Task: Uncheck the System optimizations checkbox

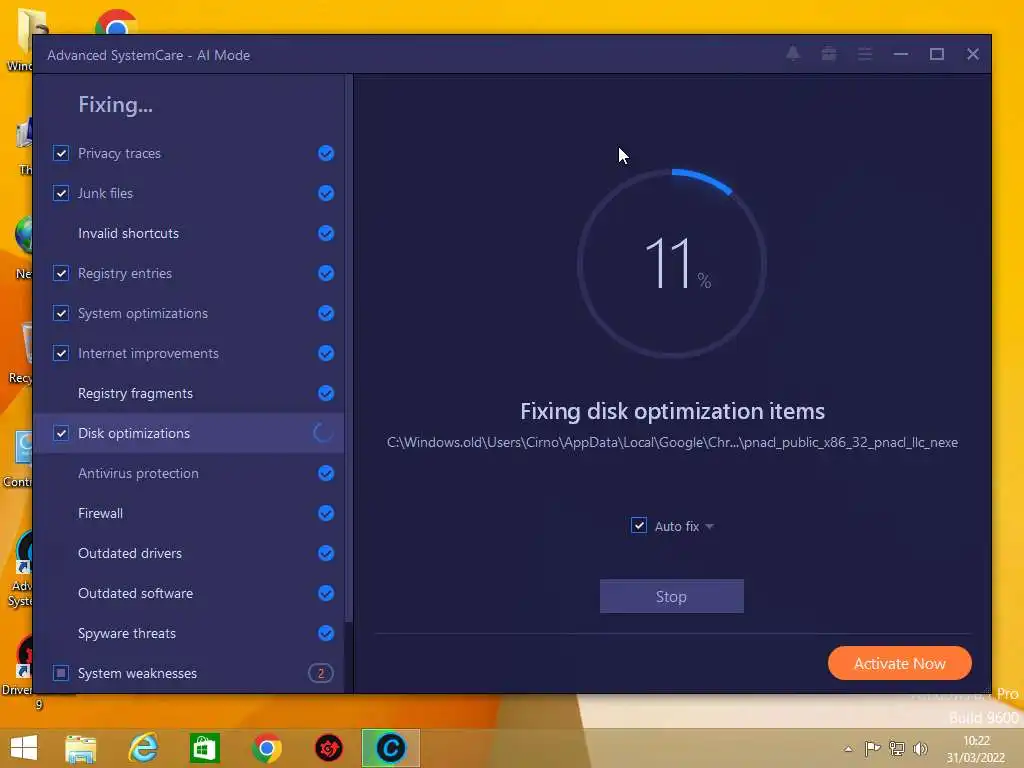Action: pyautogui.click(x=61, y=313)
